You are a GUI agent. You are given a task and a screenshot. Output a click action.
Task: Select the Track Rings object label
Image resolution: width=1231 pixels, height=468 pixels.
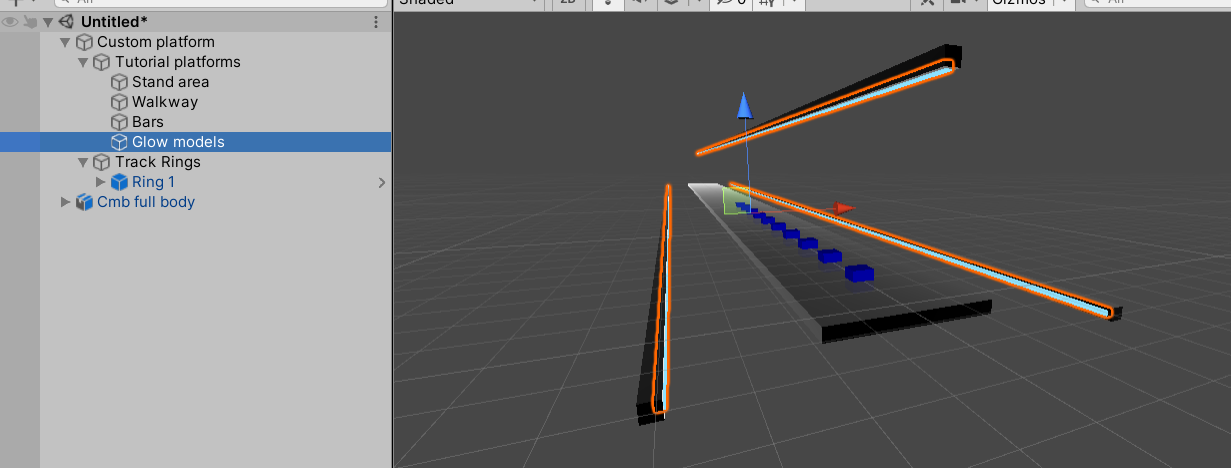(x=157, y=162)
